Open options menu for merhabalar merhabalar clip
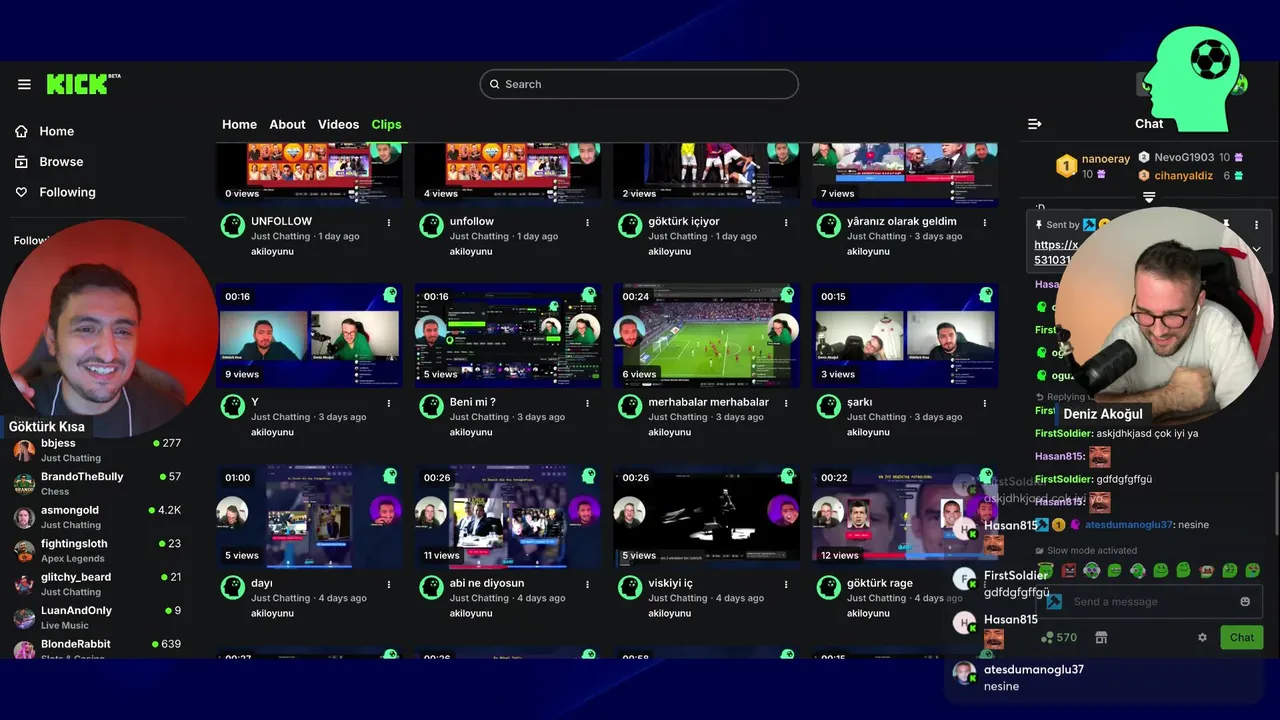Image resolution: width=1280 pixels, height=720 pixels. pos(786,403)
